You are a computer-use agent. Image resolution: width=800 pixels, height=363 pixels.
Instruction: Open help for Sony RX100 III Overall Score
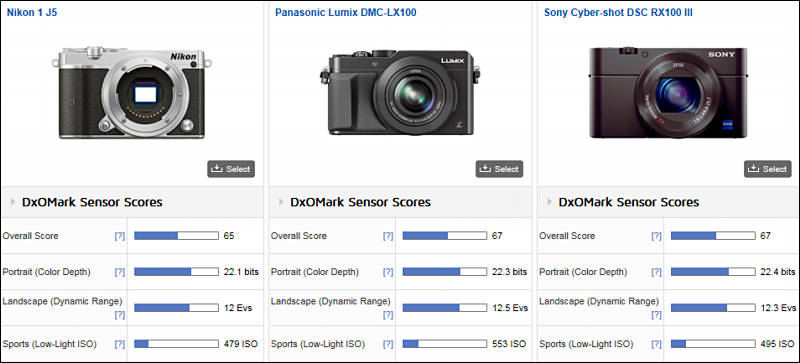656,236
